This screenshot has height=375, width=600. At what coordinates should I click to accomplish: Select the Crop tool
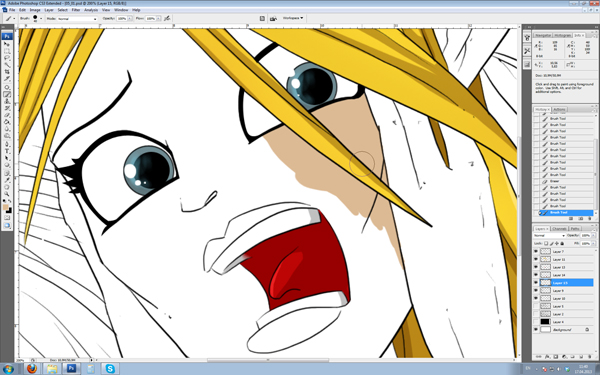coord(7,72)
